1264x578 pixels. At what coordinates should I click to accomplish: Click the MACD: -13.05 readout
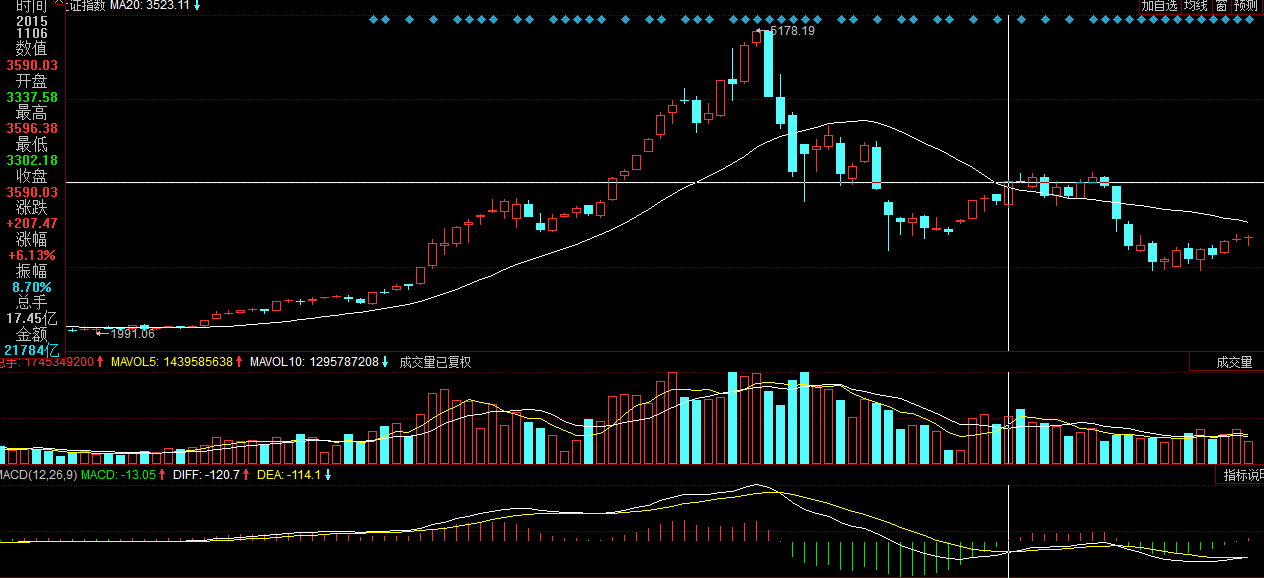[x=119, y=475]
